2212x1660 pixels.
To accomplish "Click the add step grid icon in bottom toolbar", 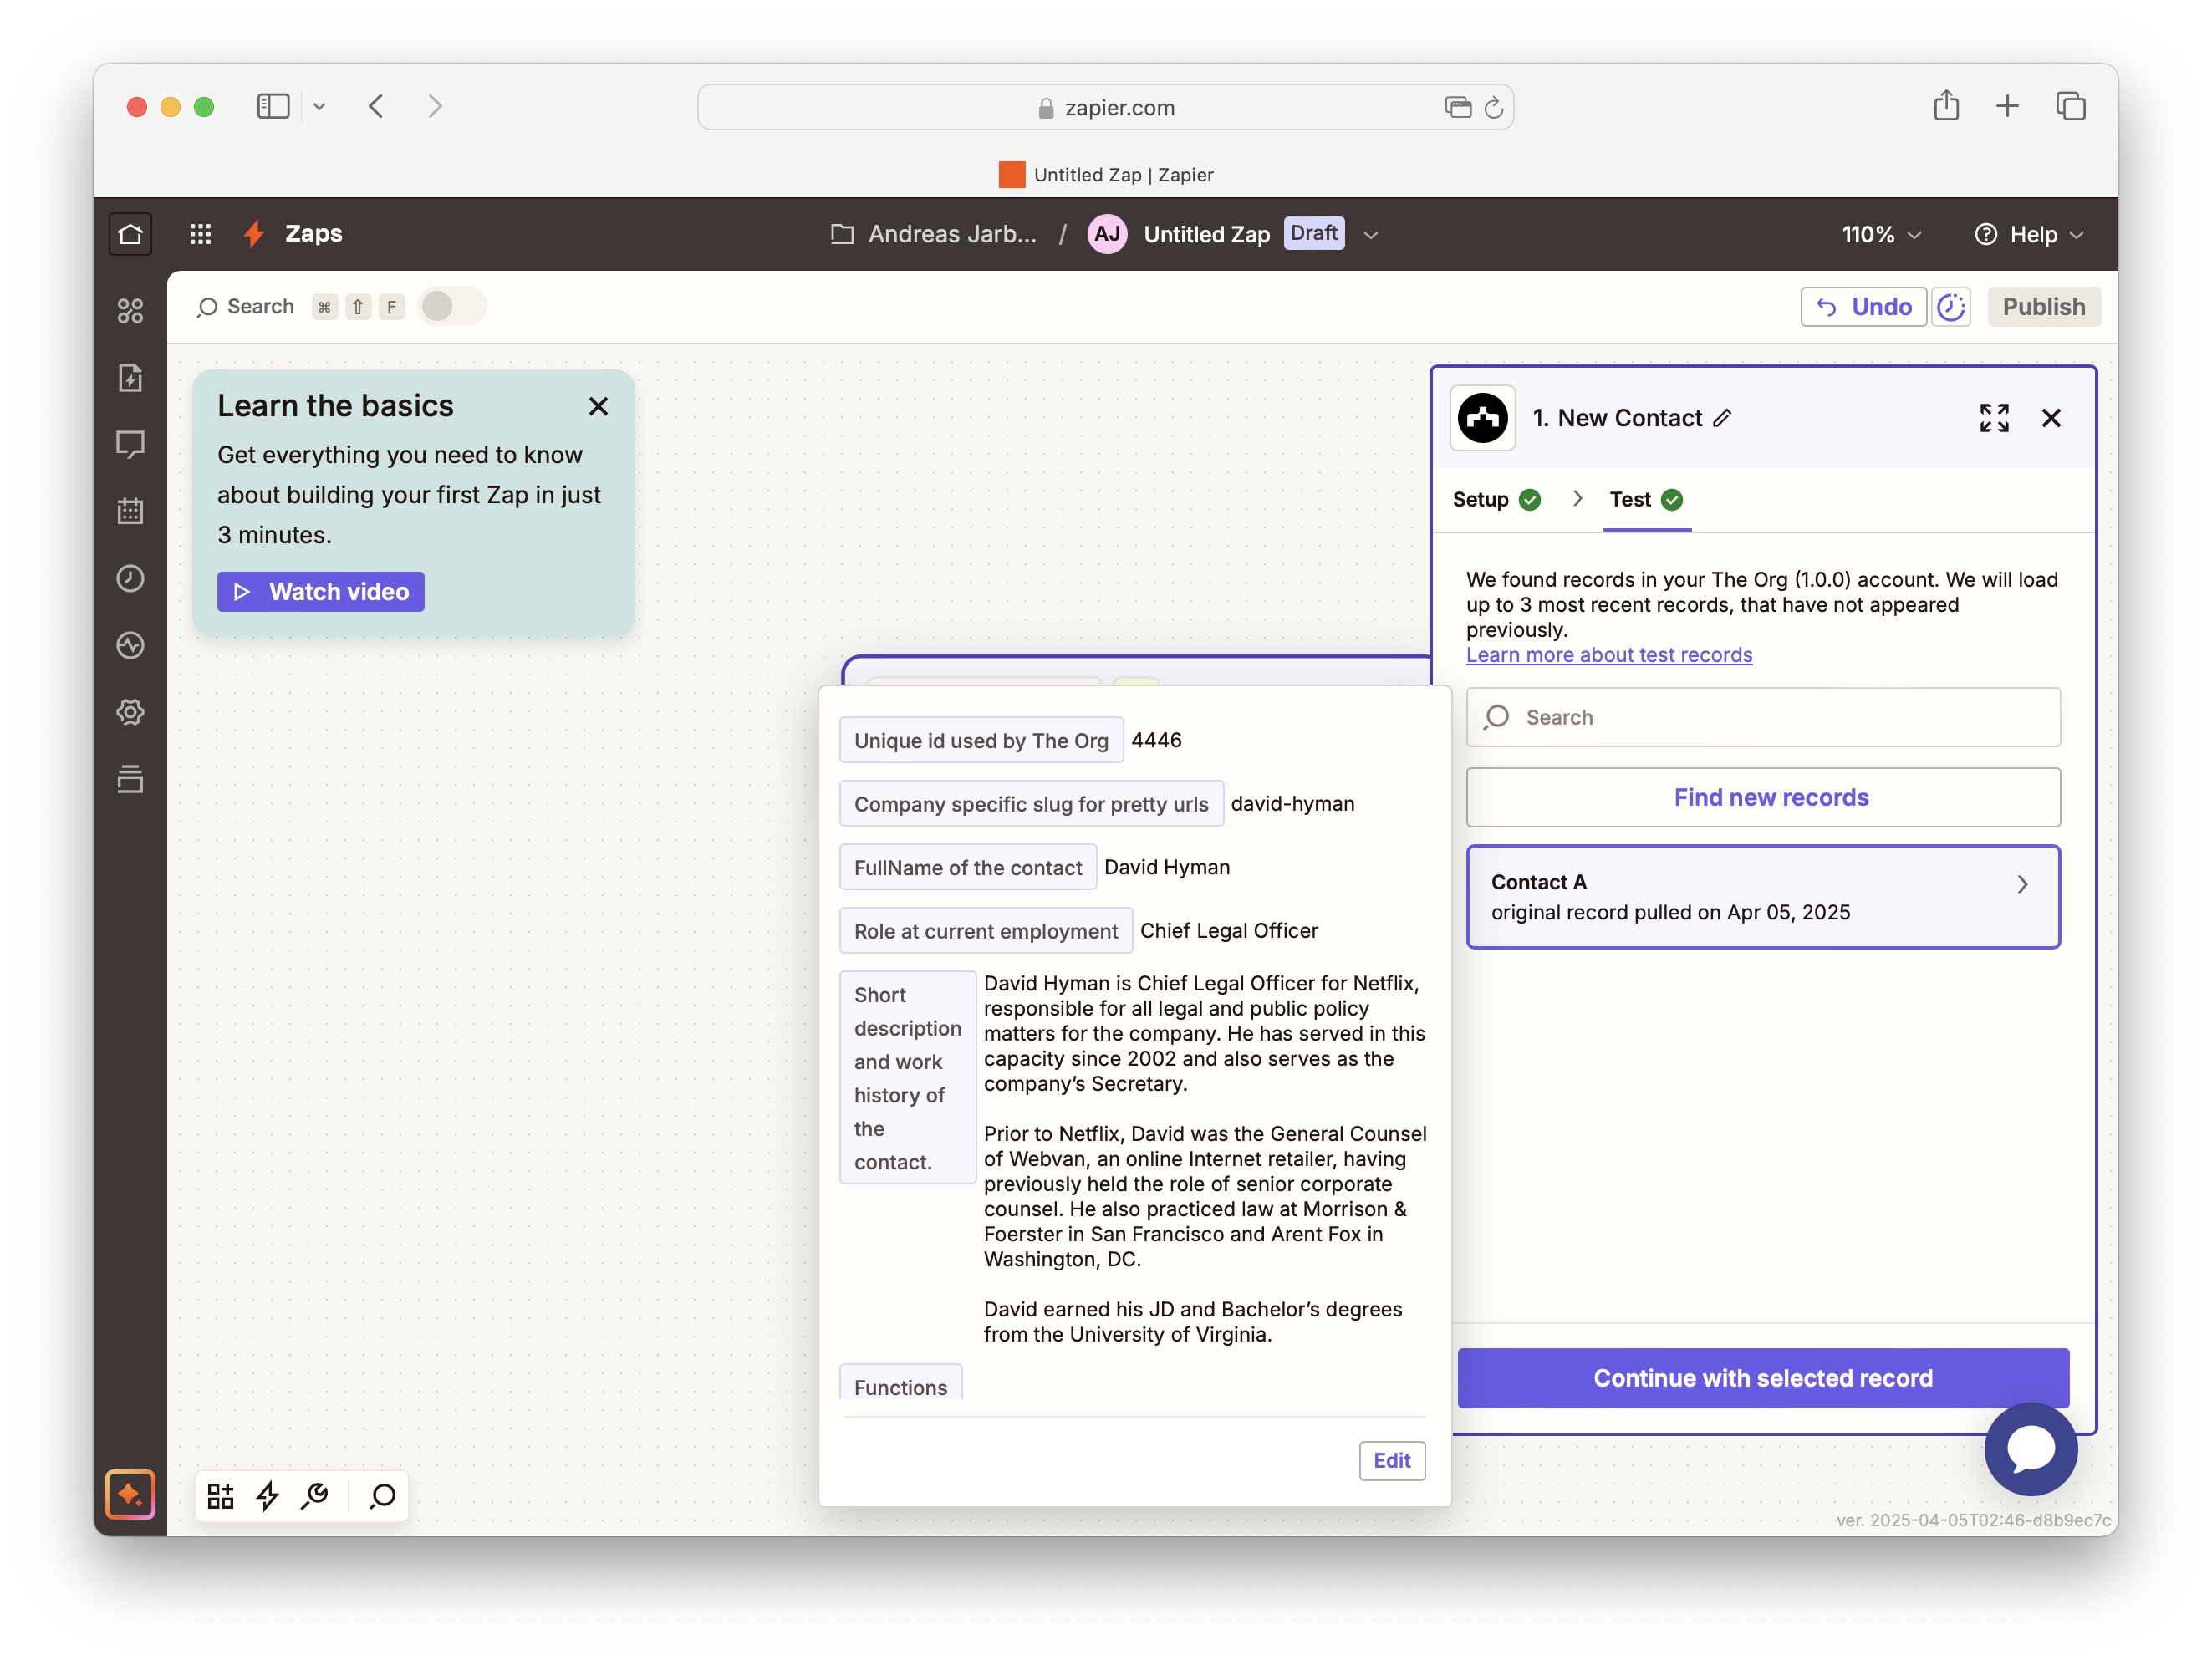I will 220,1496.
